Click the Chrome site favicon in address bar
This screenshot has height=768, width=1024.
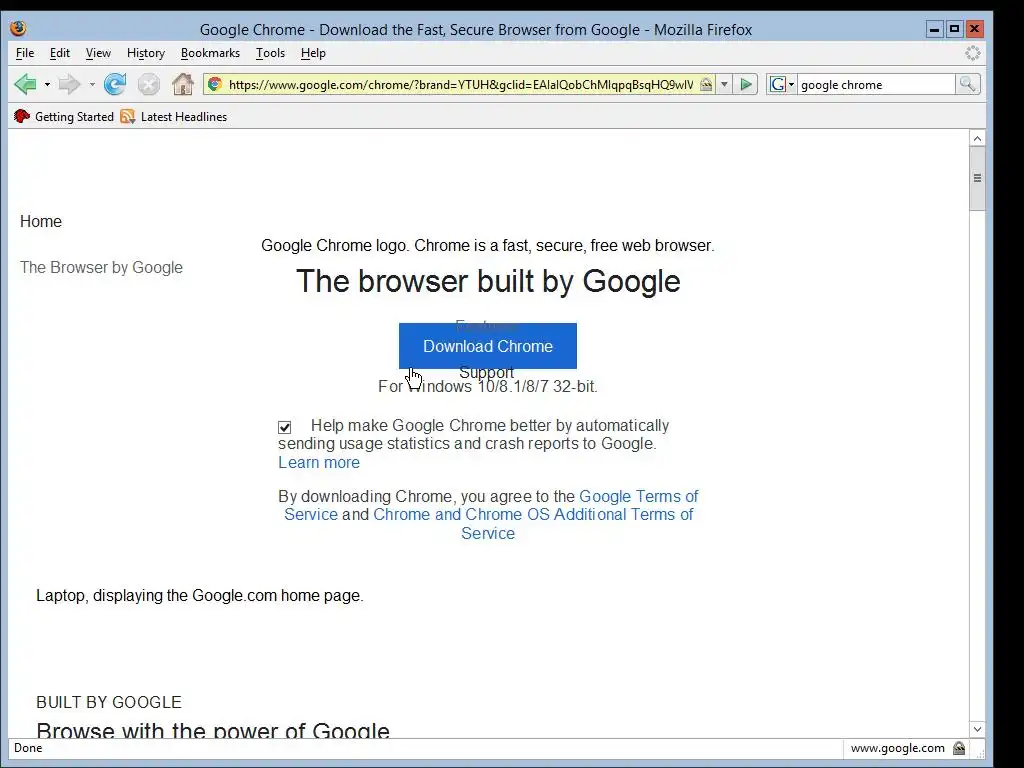click(215, 84)
